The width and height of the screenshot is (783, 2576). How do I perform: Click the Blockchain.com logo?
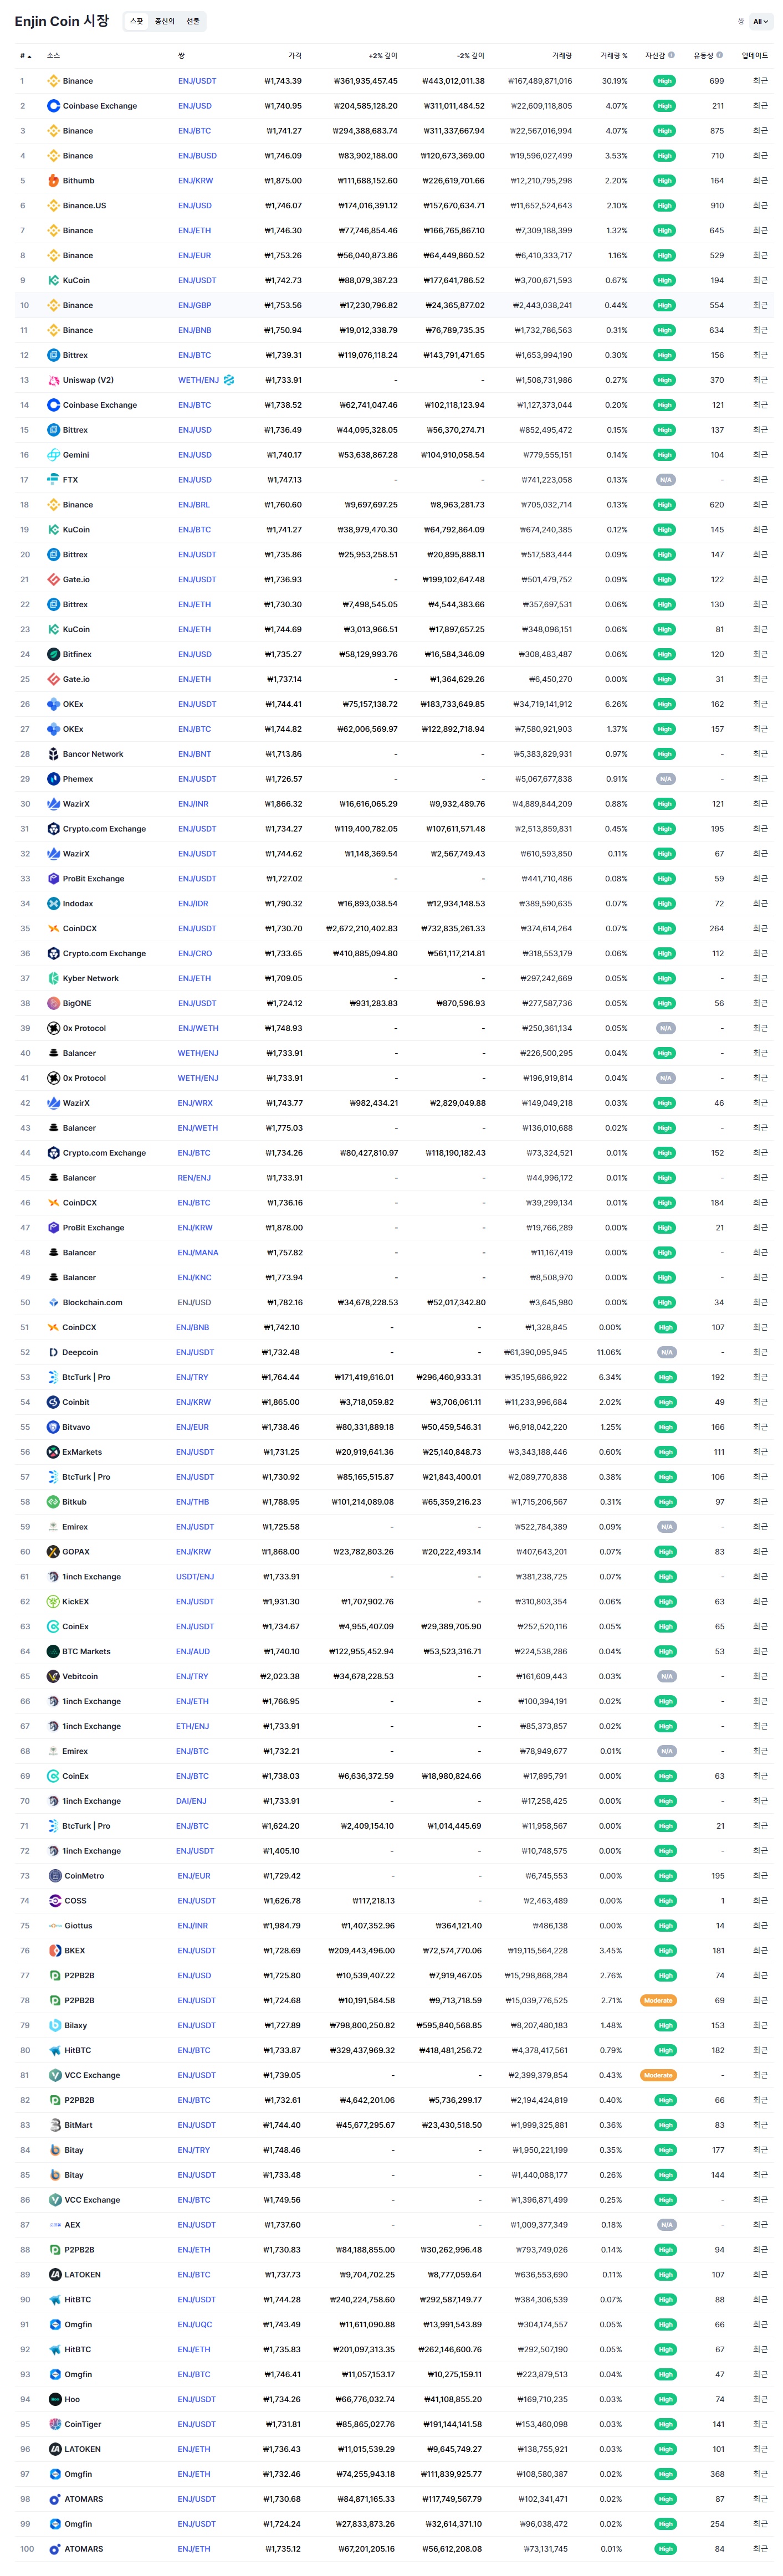coord(53,1303)
